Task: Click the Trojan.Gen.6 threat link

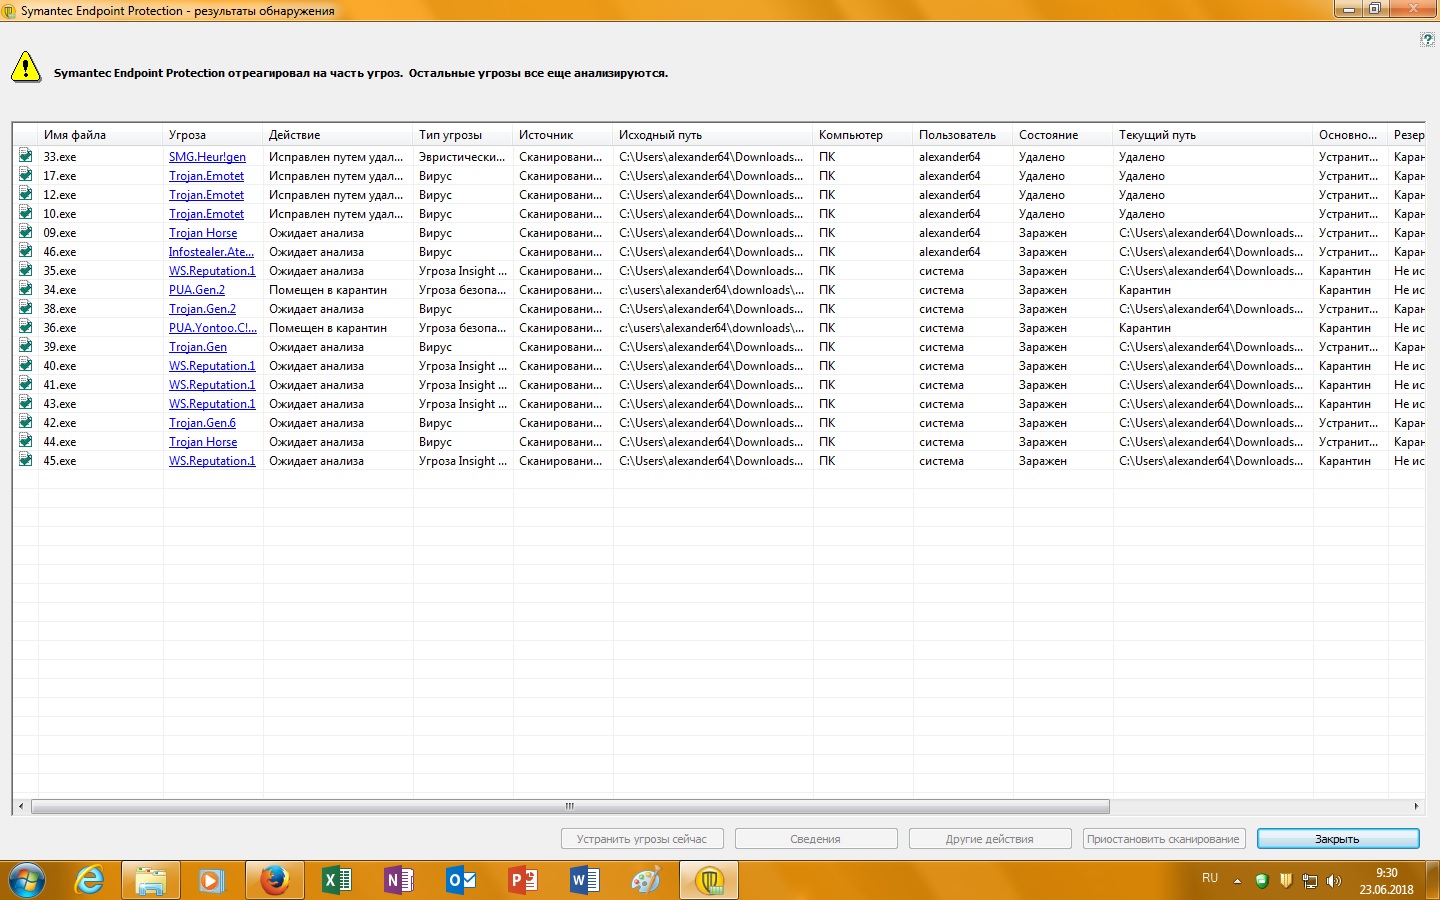Action: pyautogui.click(x=202, y=423)
